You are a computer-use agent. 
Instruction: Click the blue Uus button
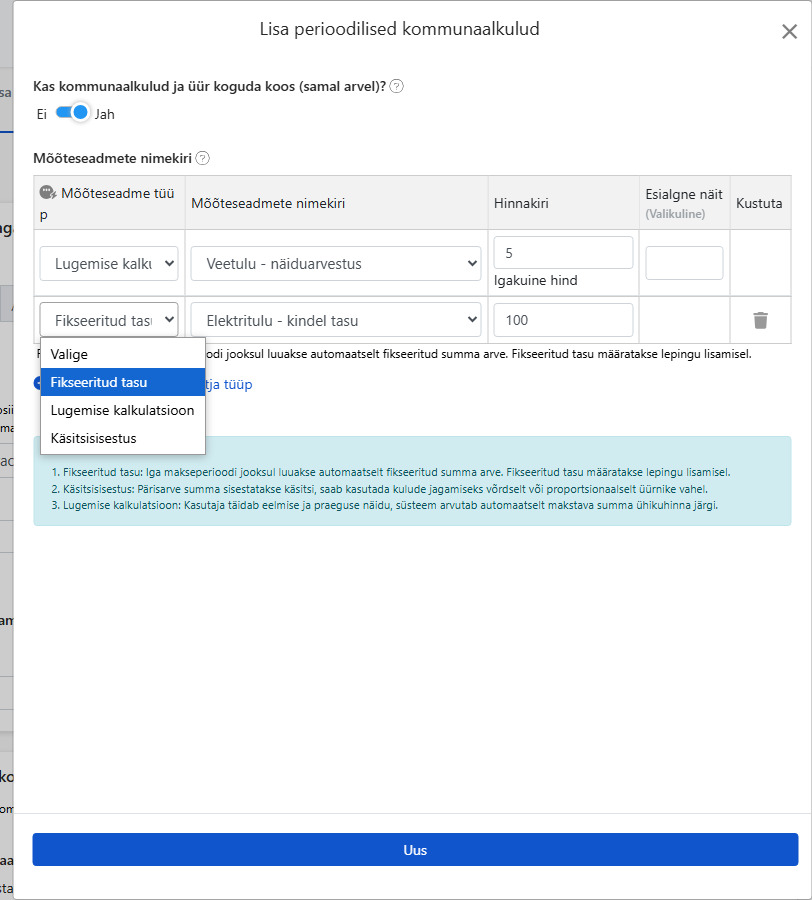(x=415, y=849)
